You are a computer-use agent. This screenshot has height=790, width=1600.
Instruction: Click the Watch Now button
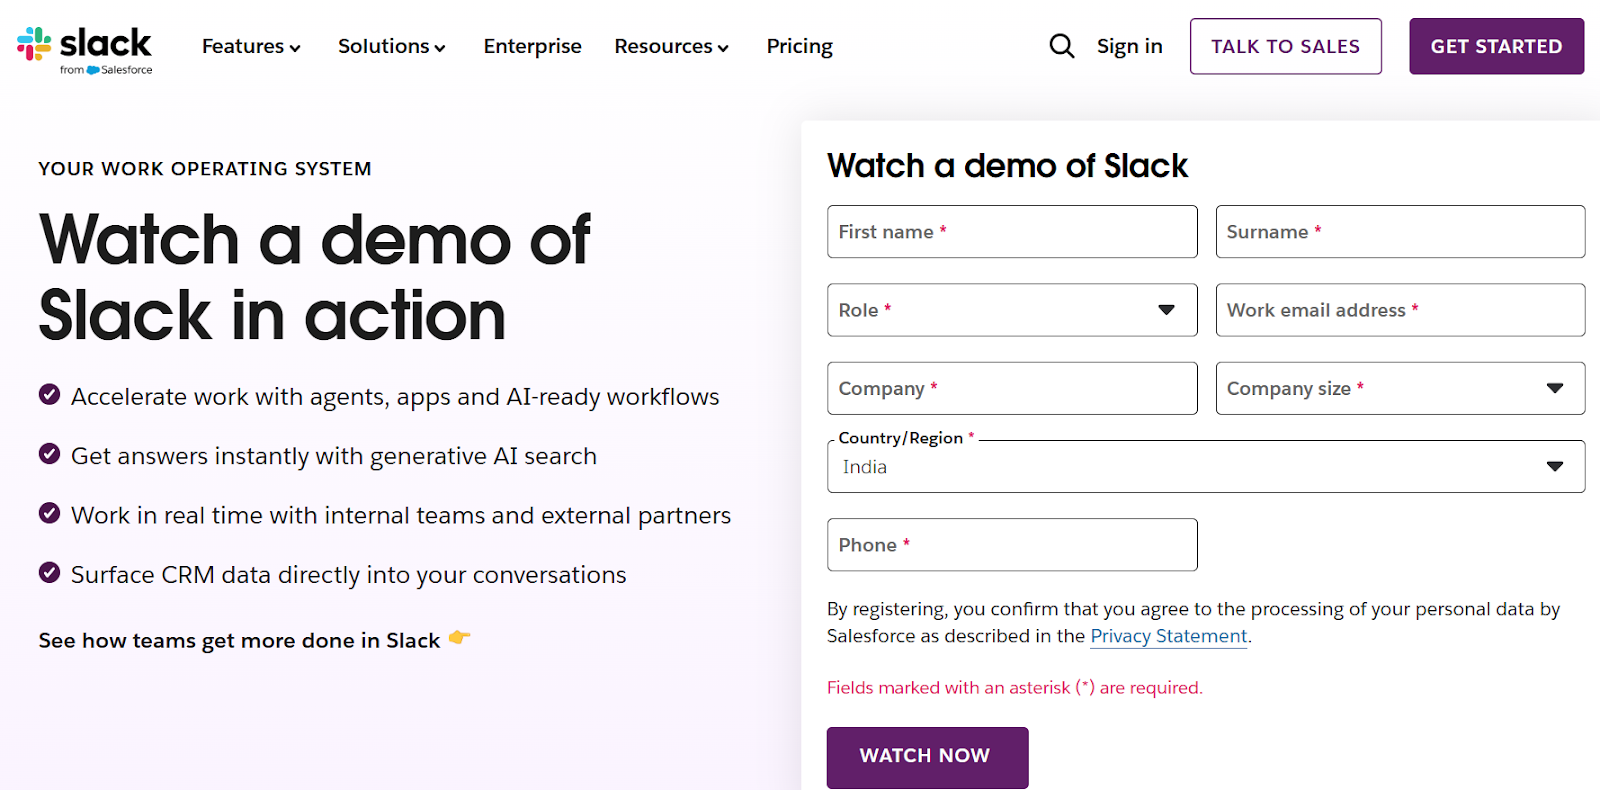(927, 756)
